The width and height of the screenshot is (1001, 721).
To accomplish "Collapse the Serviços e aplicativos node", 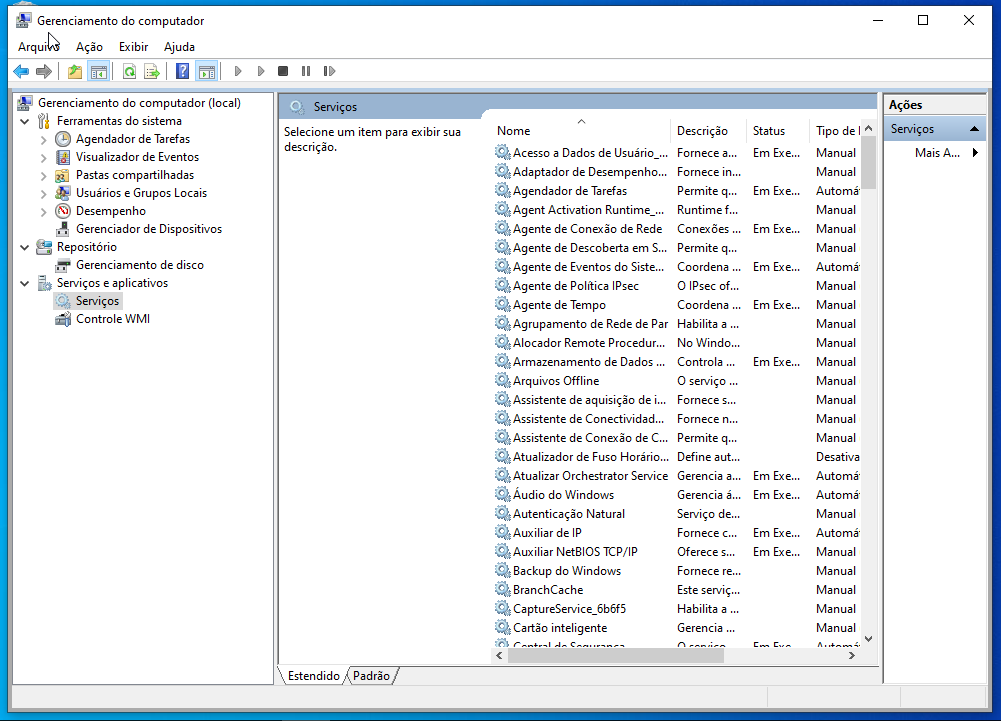I will click(x=25, y=283).
